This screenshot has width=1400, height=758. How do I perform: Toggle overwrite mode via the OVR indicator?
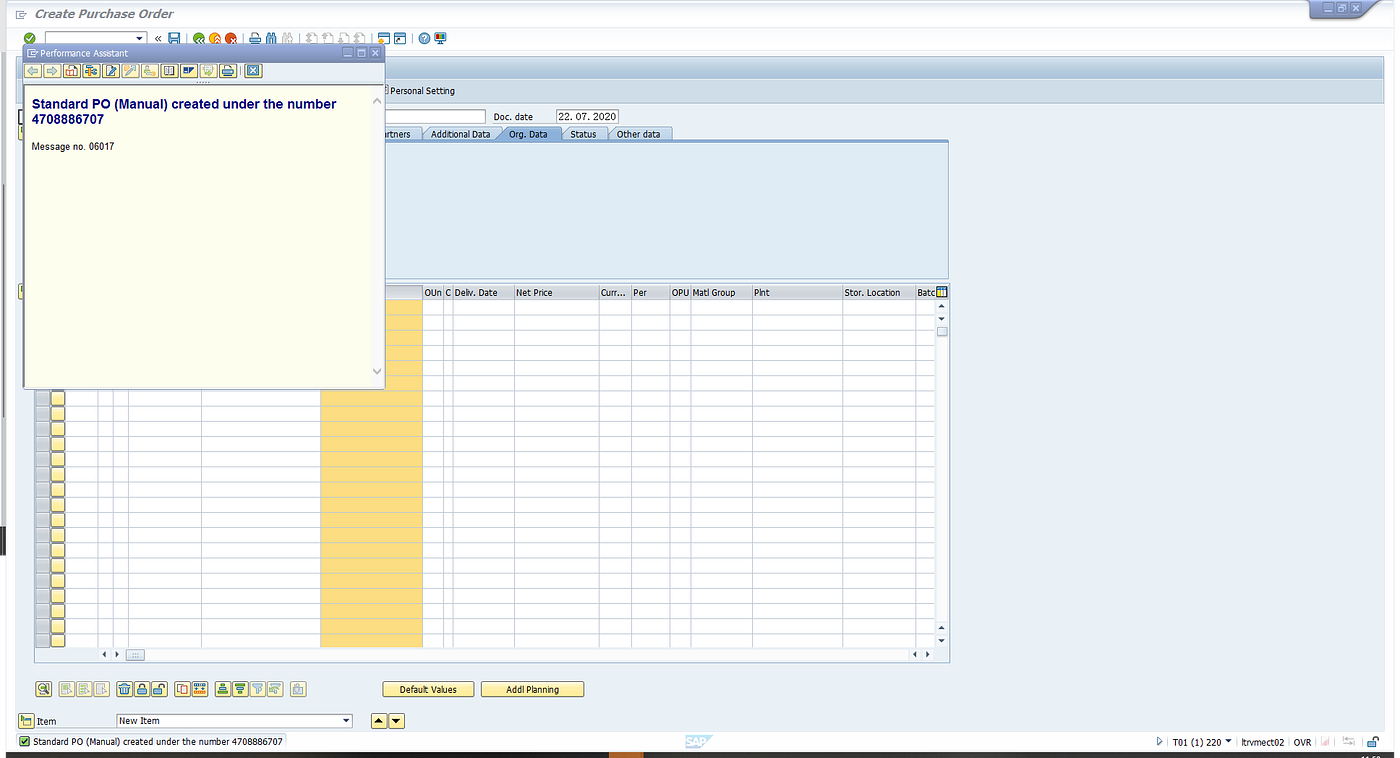[x=1302, y=742]
